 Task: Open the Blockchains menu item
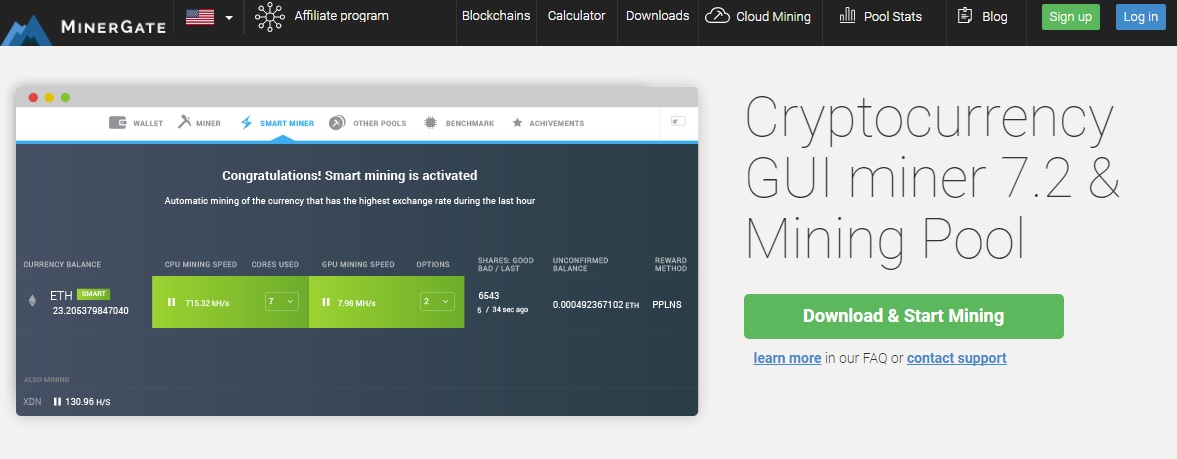coord(495,16)
